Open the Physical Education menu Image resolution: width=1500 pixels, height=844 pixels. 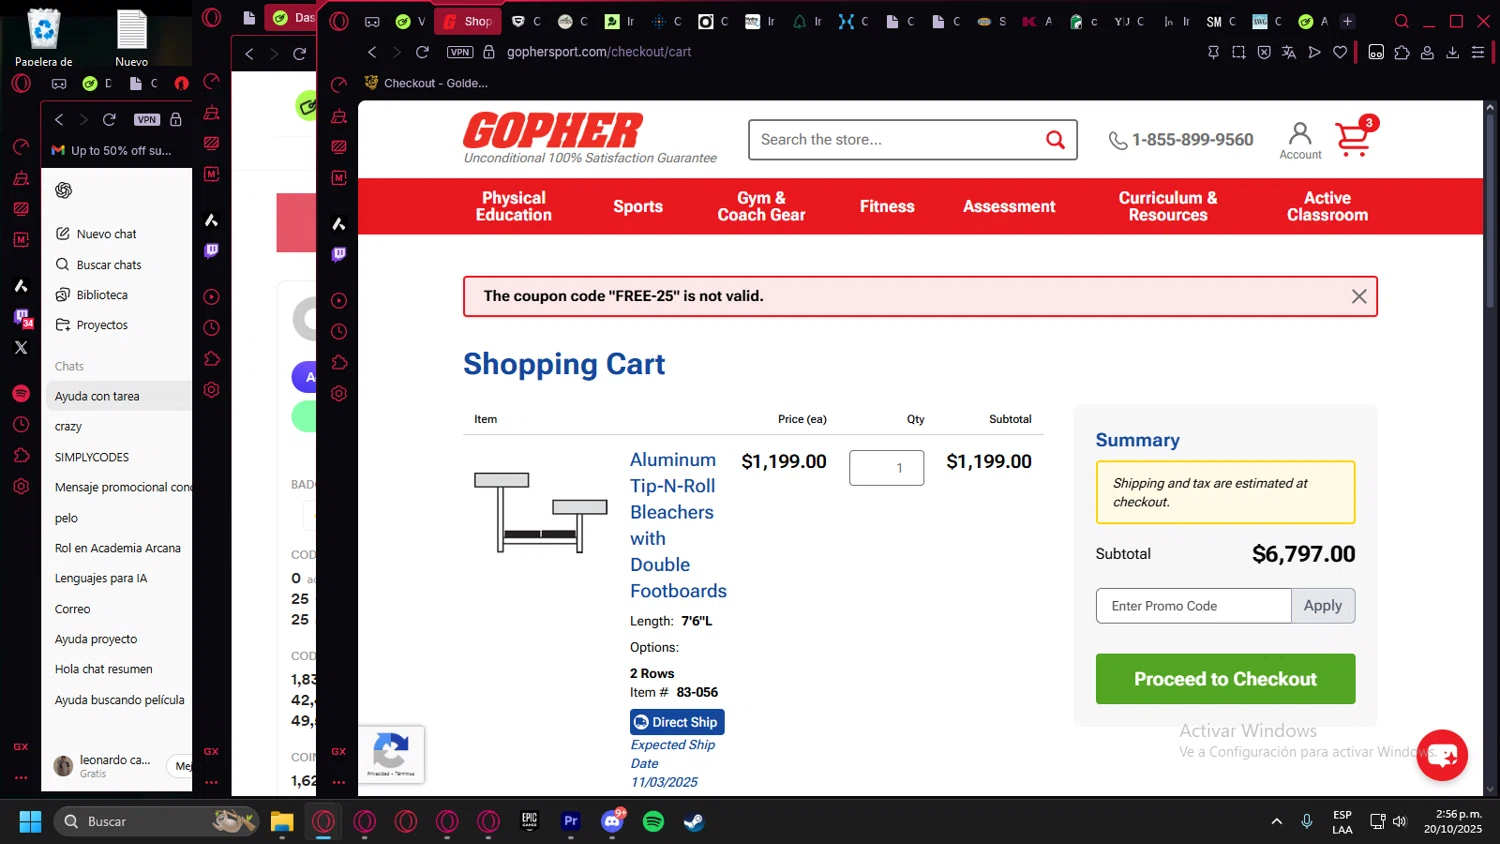coord(513,206)
